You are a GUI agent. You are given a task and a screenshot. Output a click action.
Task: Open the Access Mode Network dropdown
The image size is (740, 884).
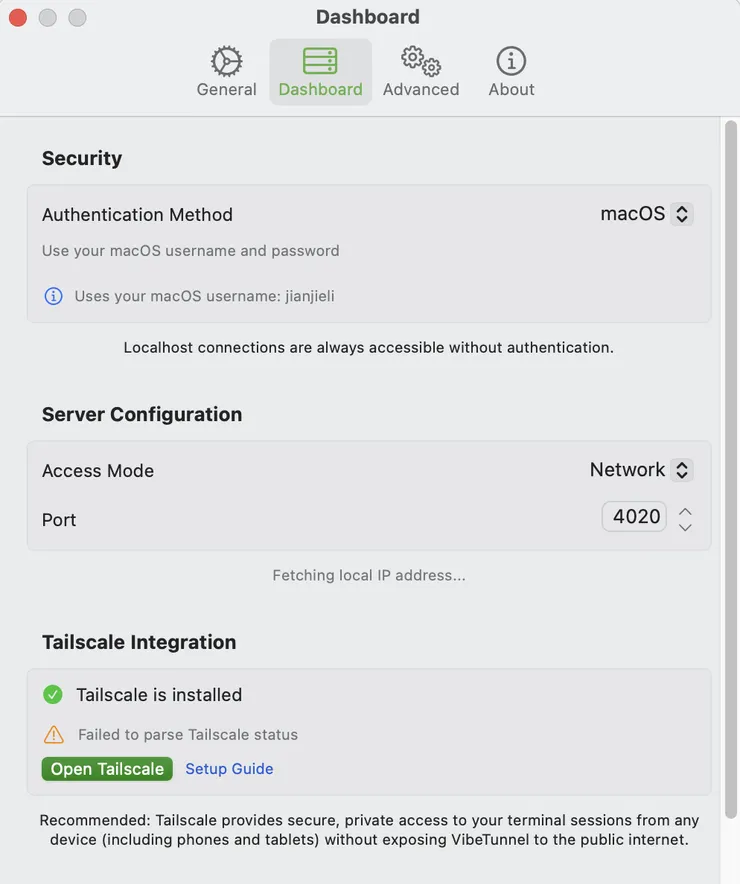click(641, 470)
